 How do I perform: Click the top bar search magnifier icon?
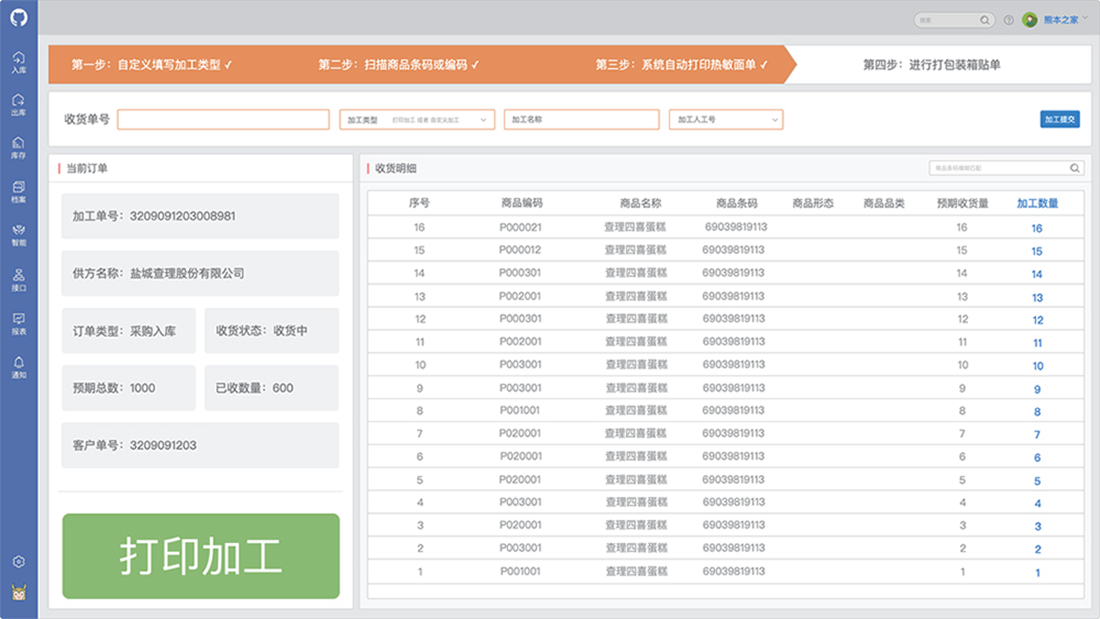click(984, 20)
